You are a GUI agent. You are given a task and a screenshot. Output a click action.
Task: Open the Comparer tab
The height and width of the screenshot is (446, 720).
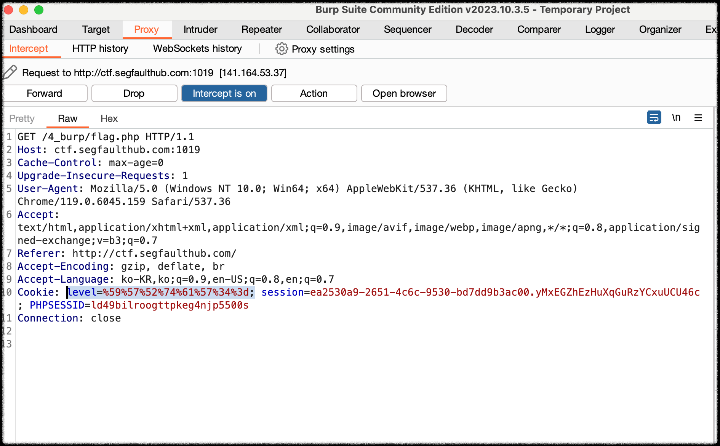click(x=539, y=29)
